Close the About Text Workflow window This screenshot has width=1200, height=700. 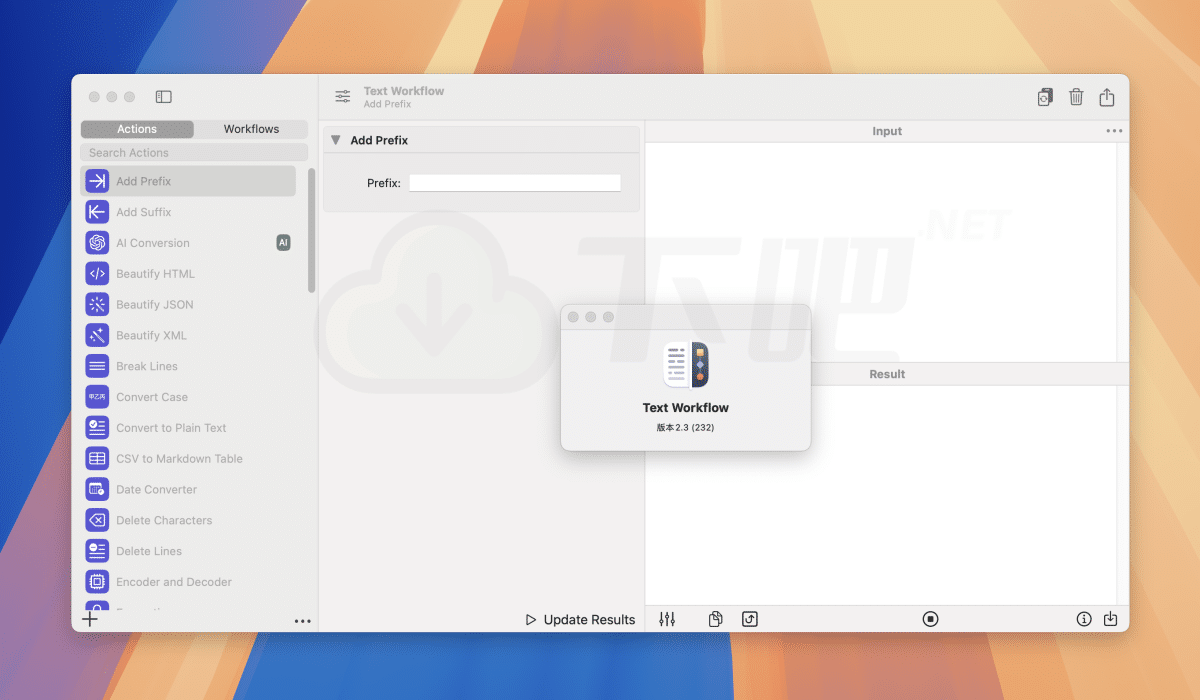(573, 317)
